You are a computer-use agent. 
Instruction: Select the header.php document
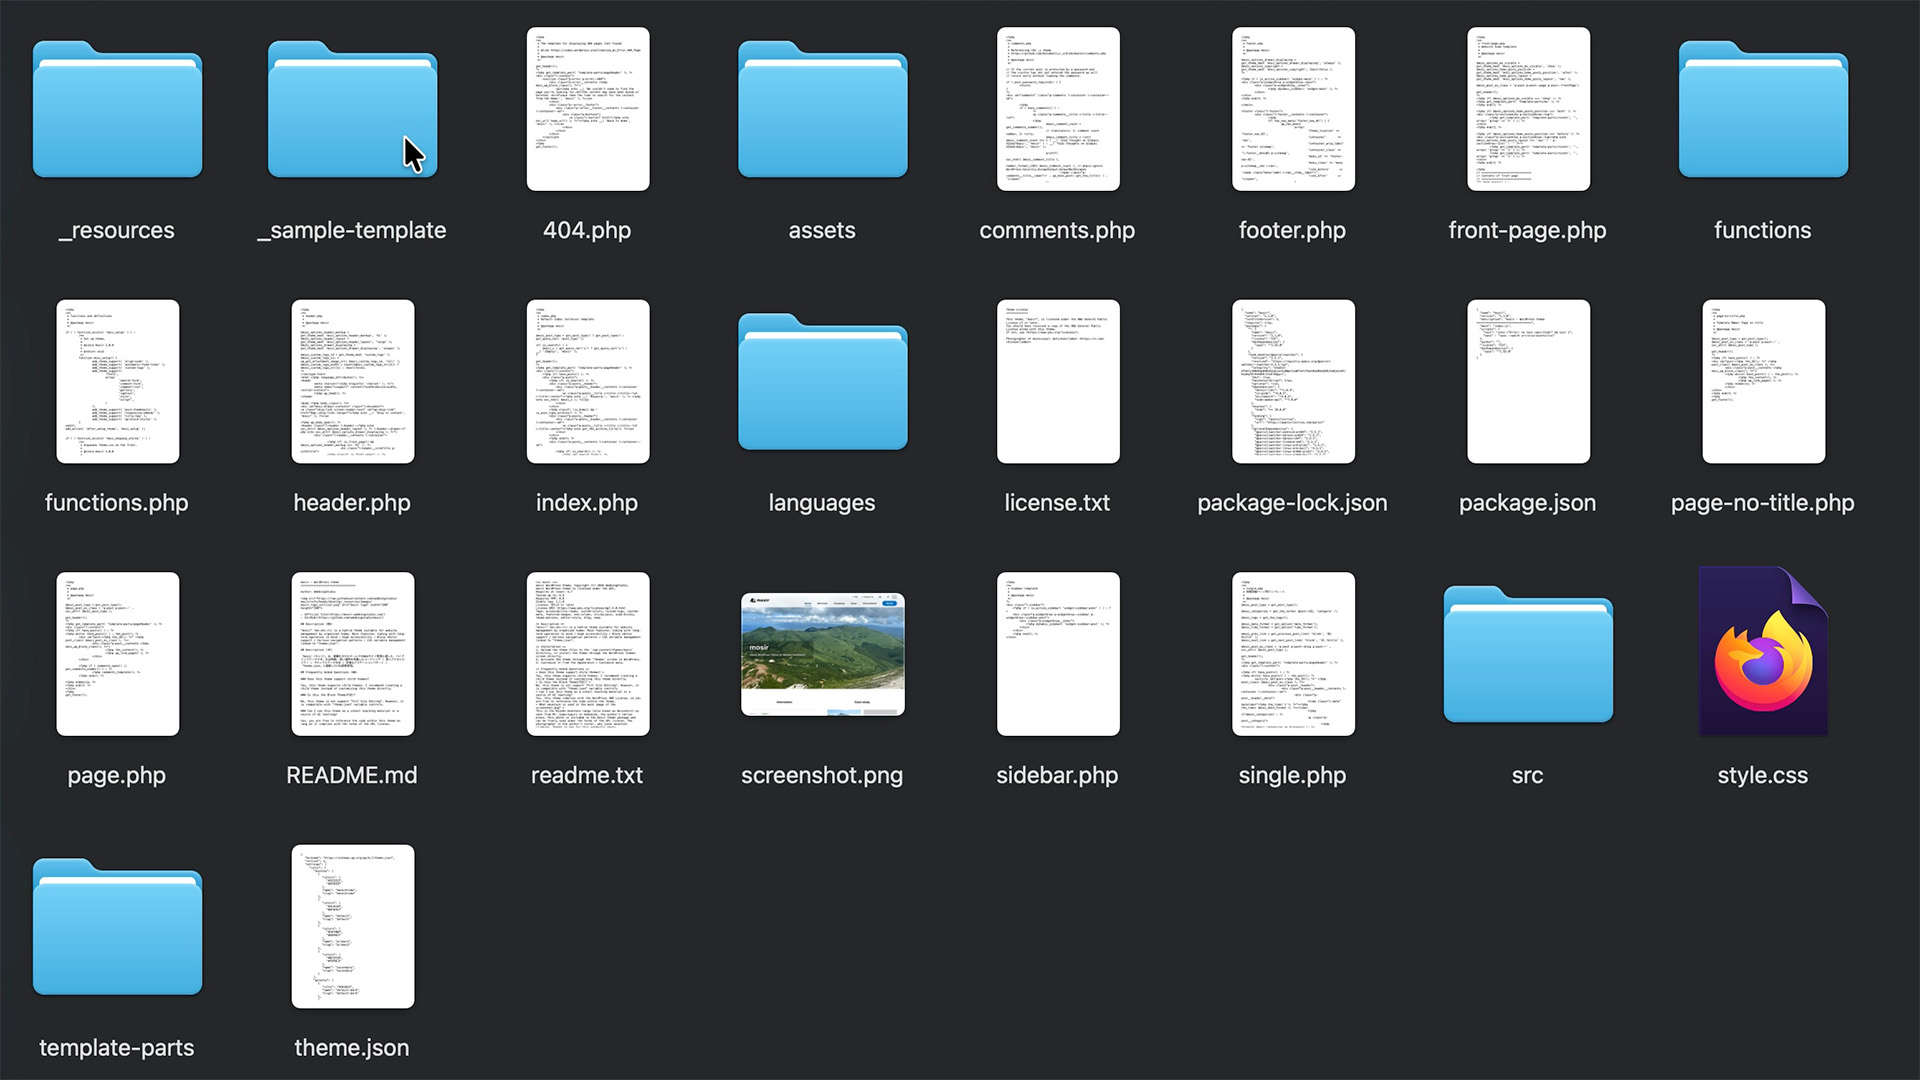352,381
